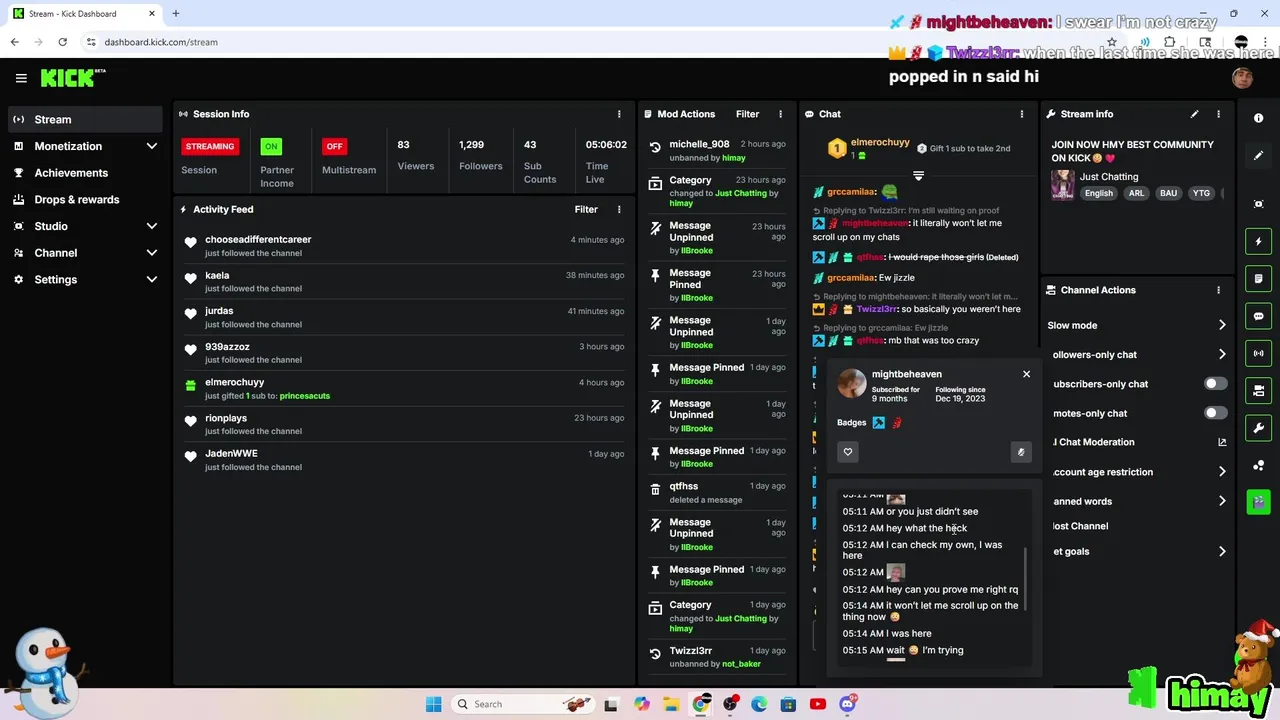The height and width of the screenshot is (720, 1280).
Task: Open Activity Feed three-dot menu
Action: (619, 209)
